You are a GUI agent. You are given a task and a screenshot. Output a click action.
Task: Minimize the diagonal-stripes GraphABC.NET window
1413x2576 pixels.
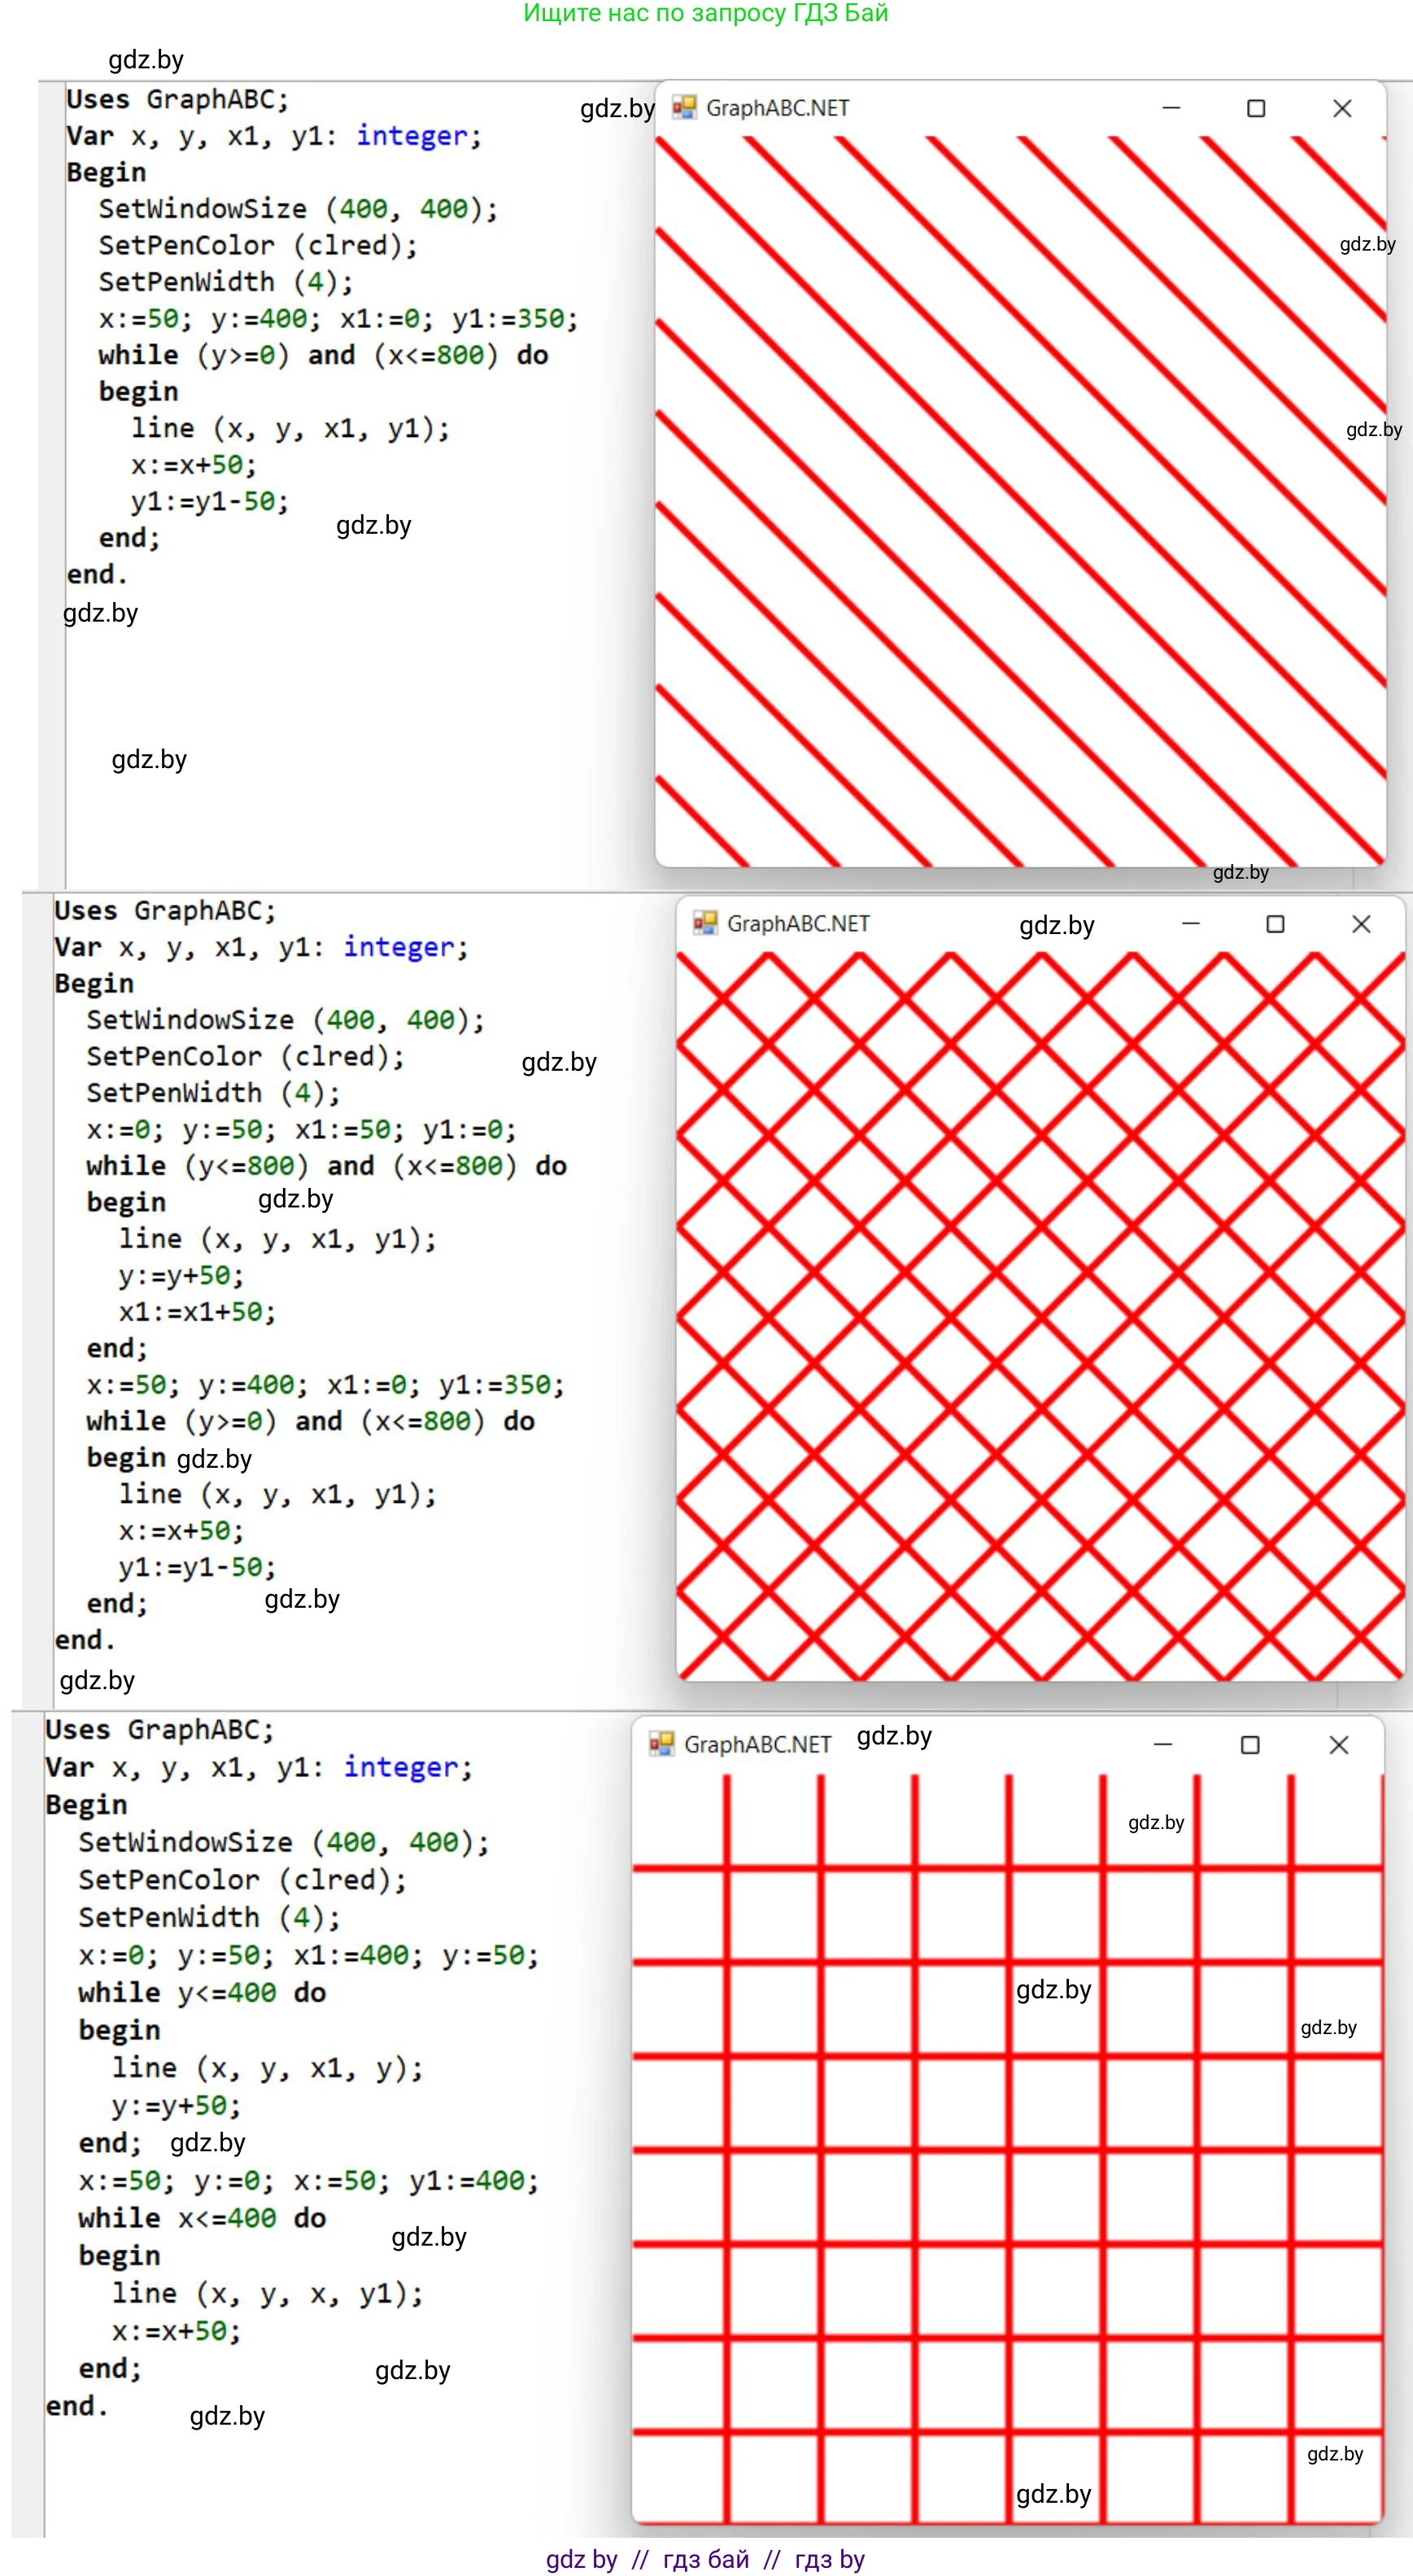click(1171, 108)
